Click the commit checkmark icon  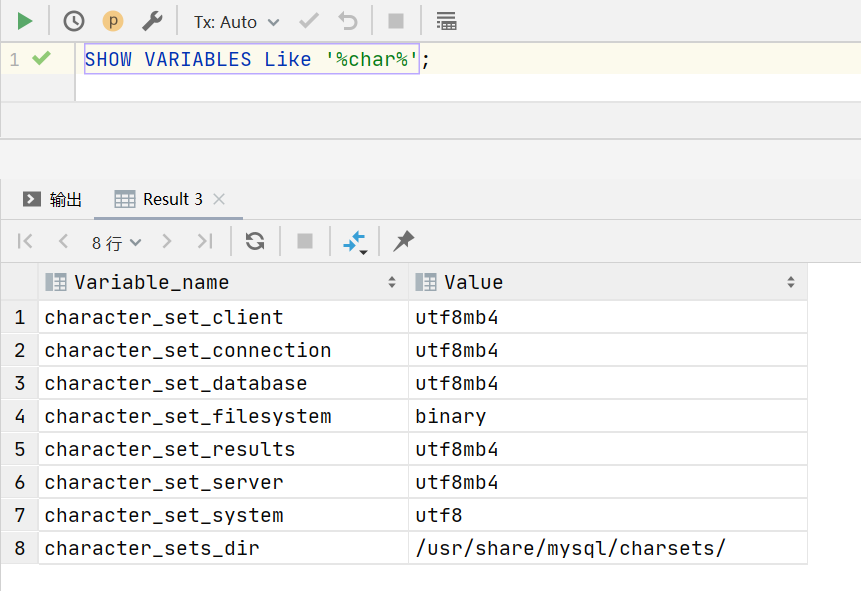click(309, 21)
